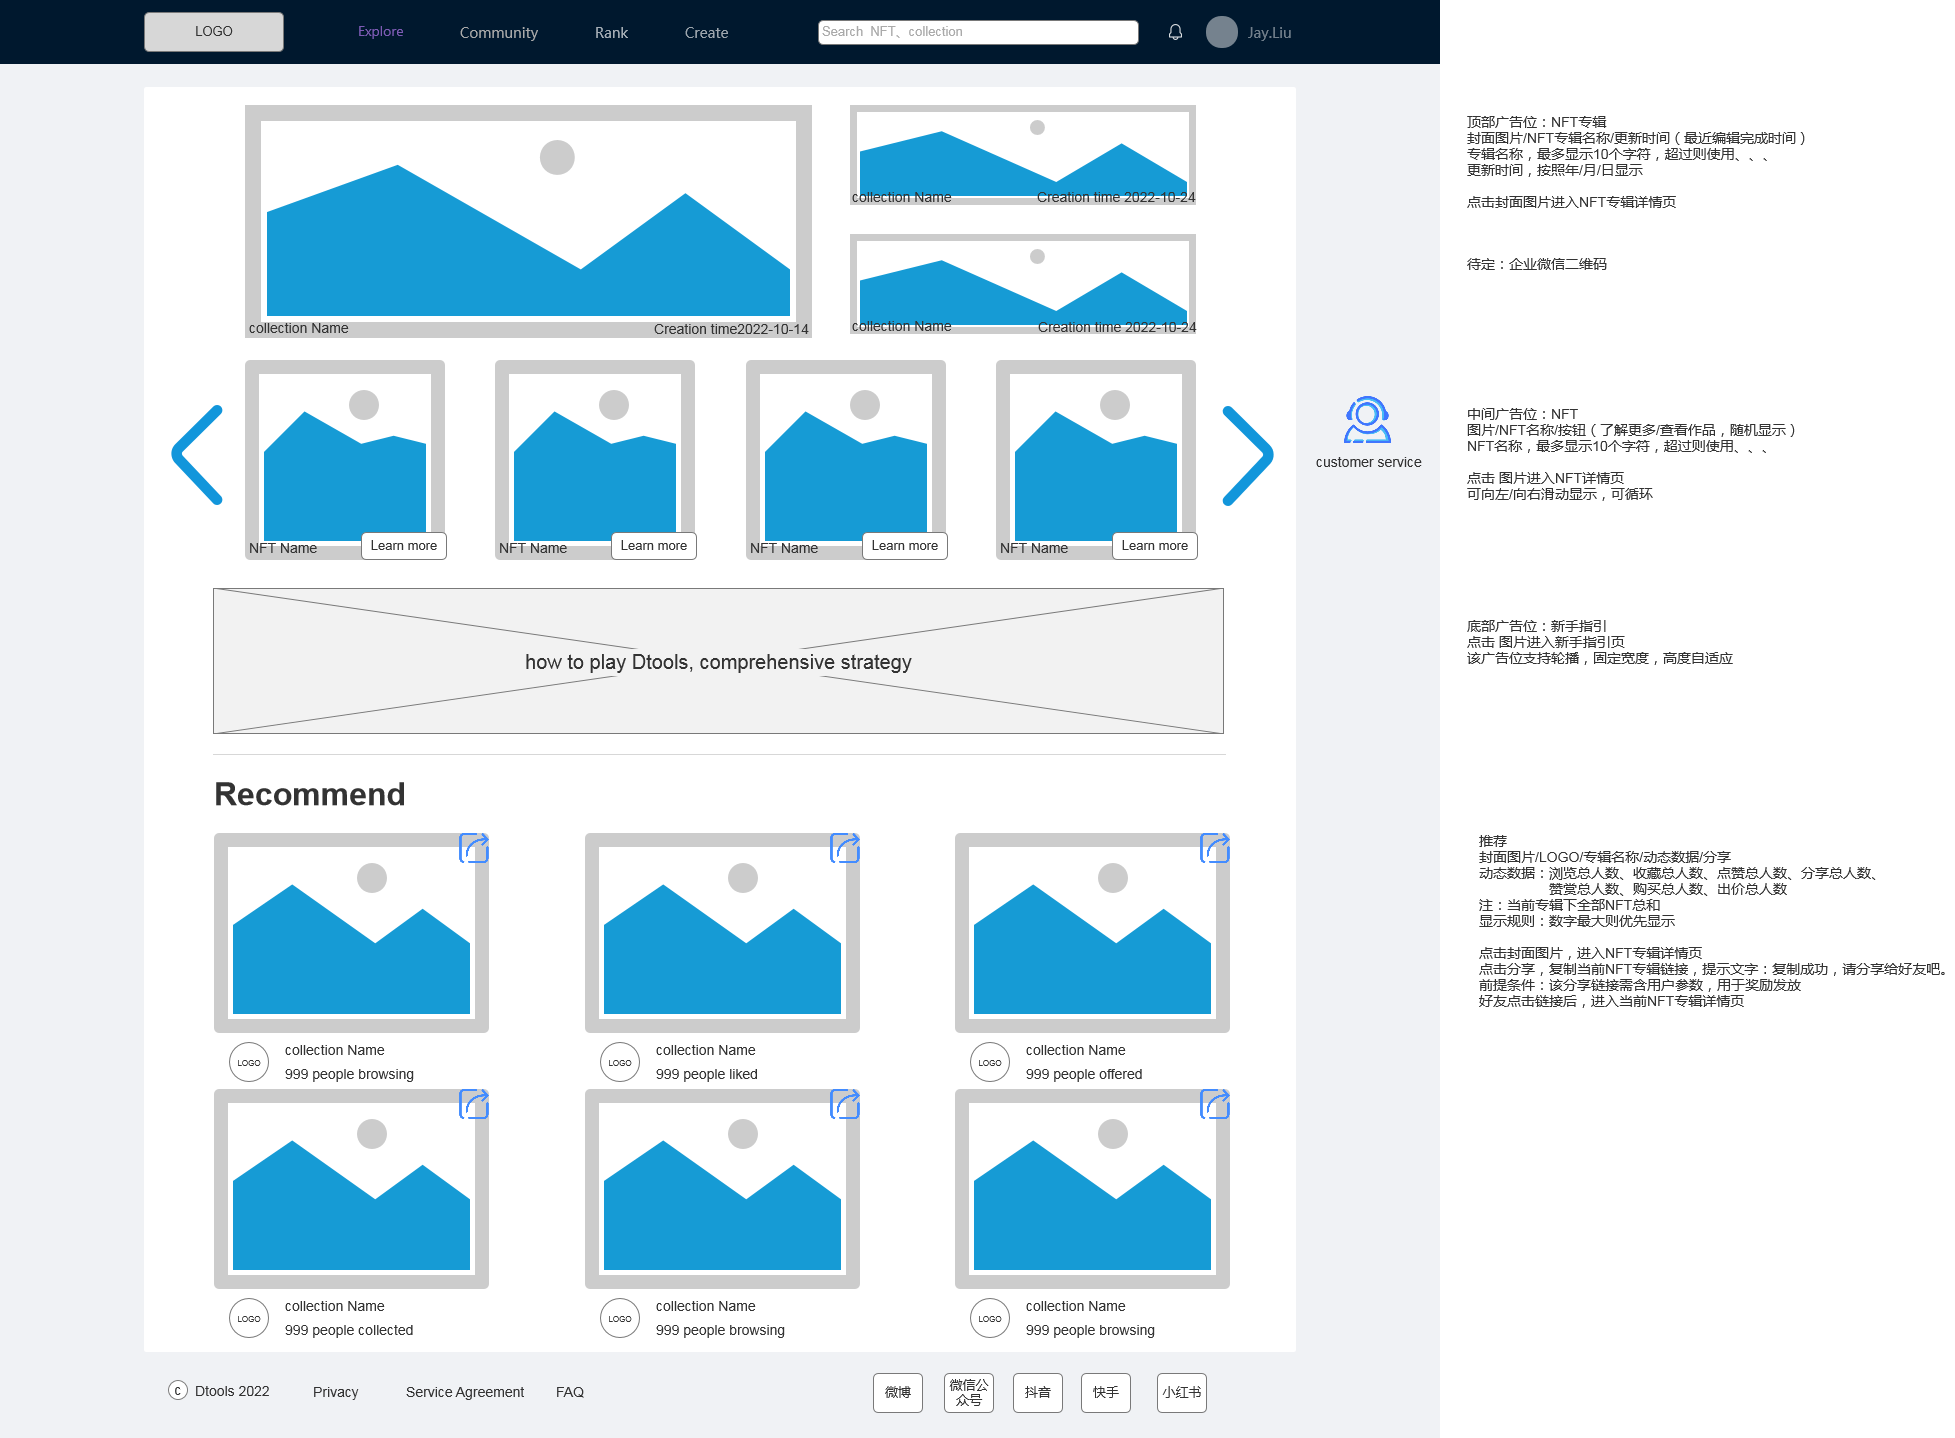Share the '999 people offered' collection
This screenshot has width=1955, height=1438.
coord(1215,848)
